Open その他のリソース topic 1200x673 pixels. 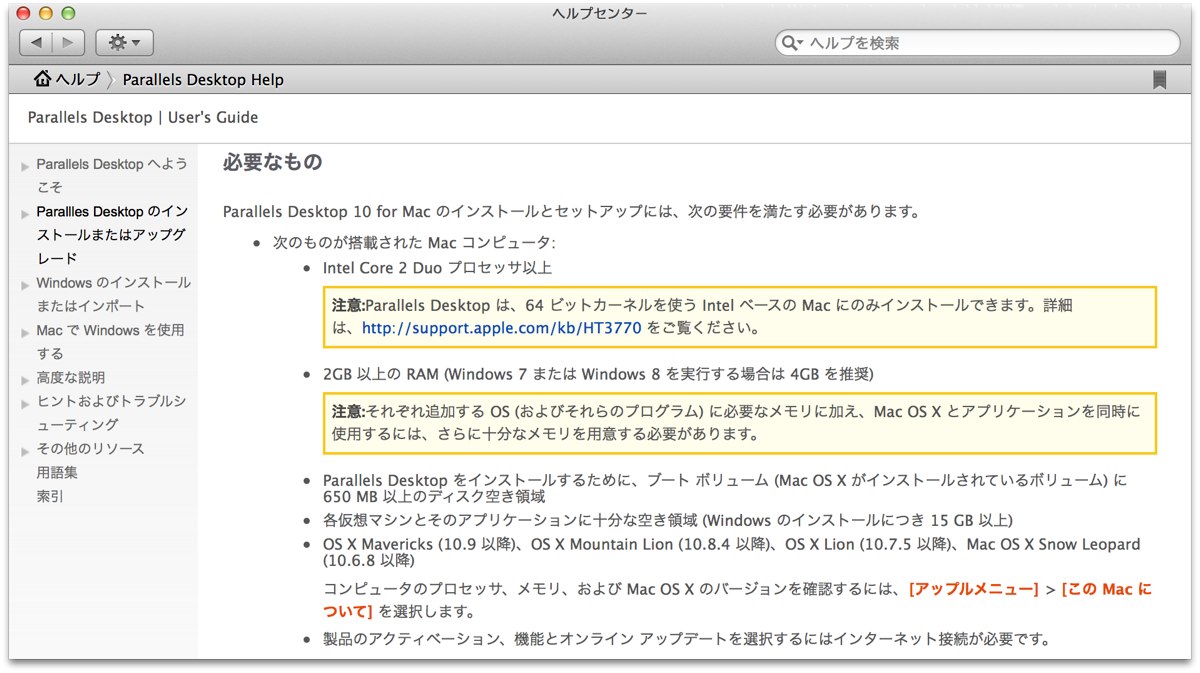[x=90, y=449]
